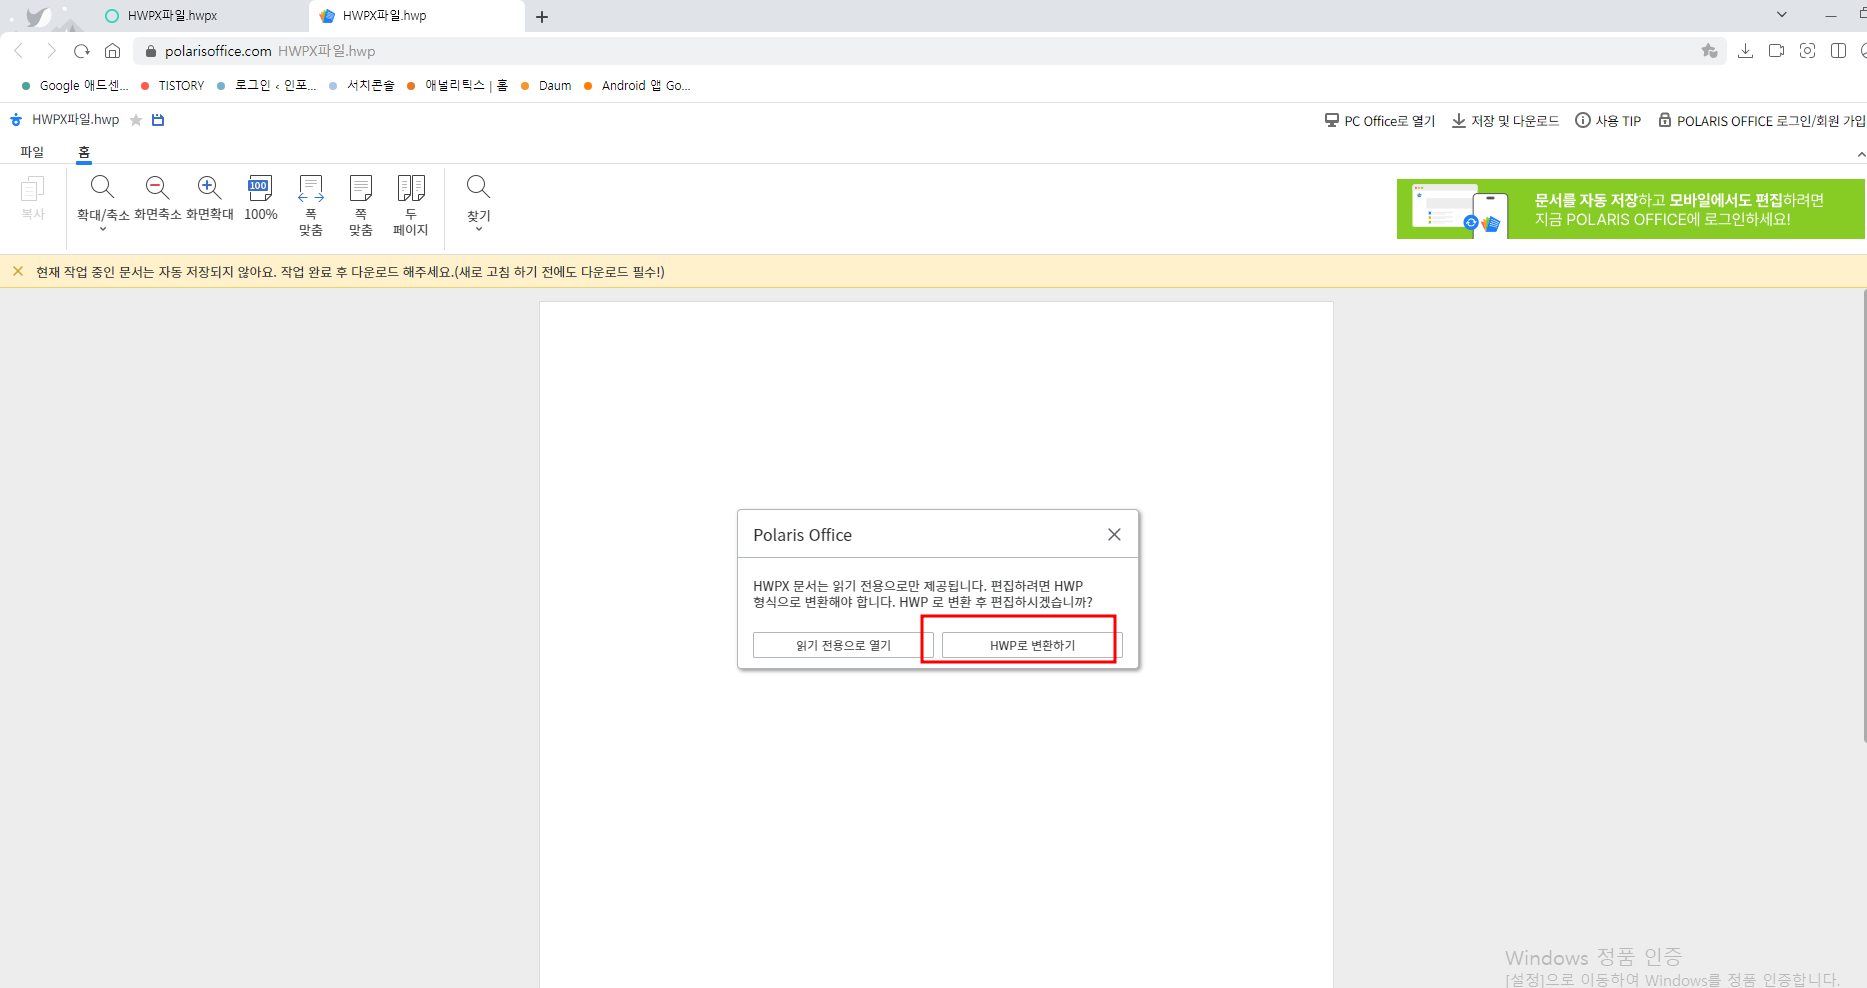Expand the 확대/축소 dropdown arrow
Viewport: 1867px width, 988px height.
point(102,230)
